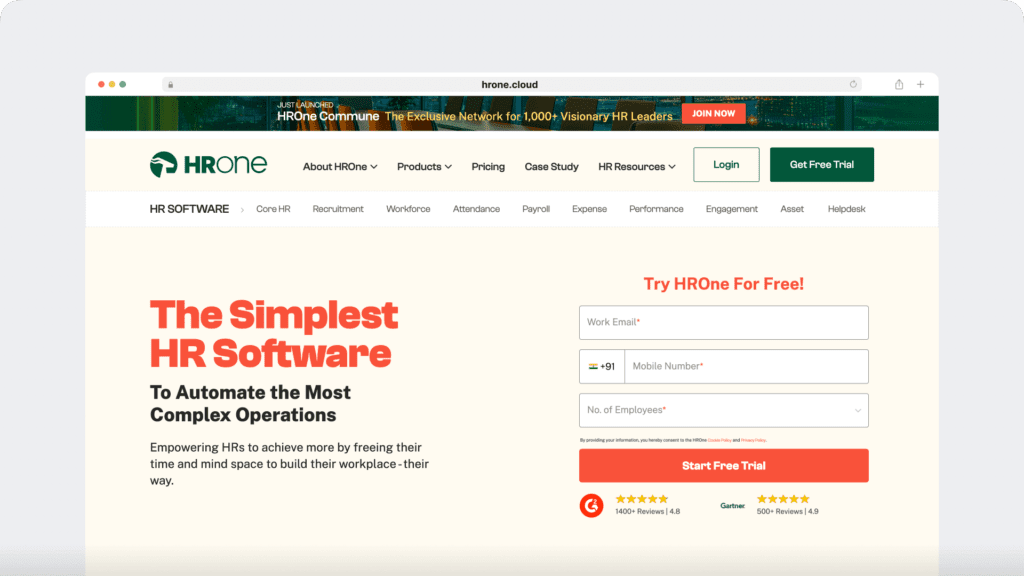Screen dimensions: 1024x576
Task: Expand the HR Resources dropdown
Action: [x=637, y=166]
